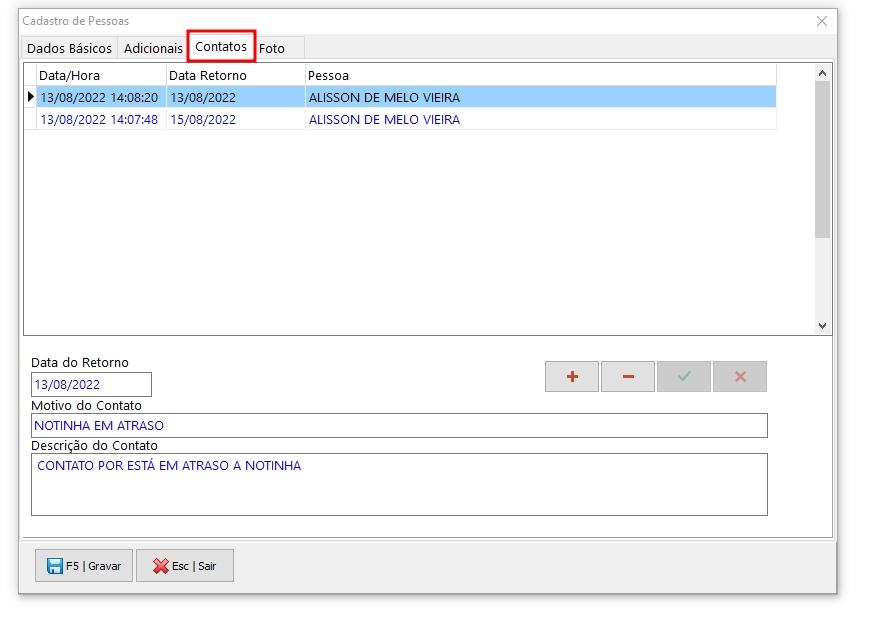Screen dimensions: 875x619
Task: Select the Contatos tab
Action: click(x=221, y=47)
